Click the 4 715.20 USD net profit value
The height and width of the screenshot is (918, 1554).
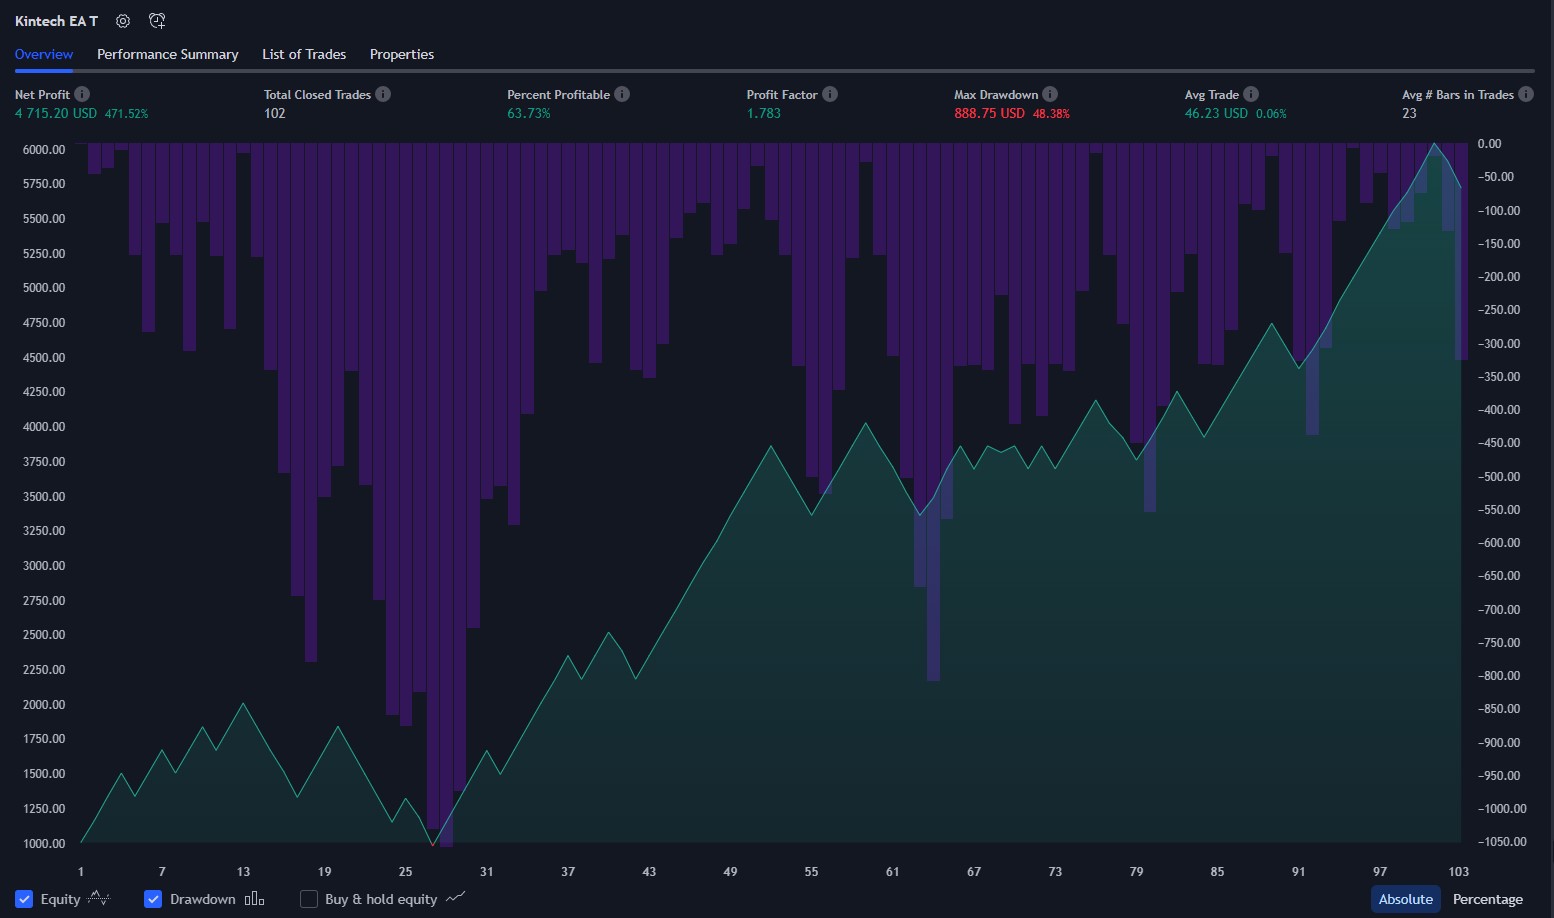point(56,113)
